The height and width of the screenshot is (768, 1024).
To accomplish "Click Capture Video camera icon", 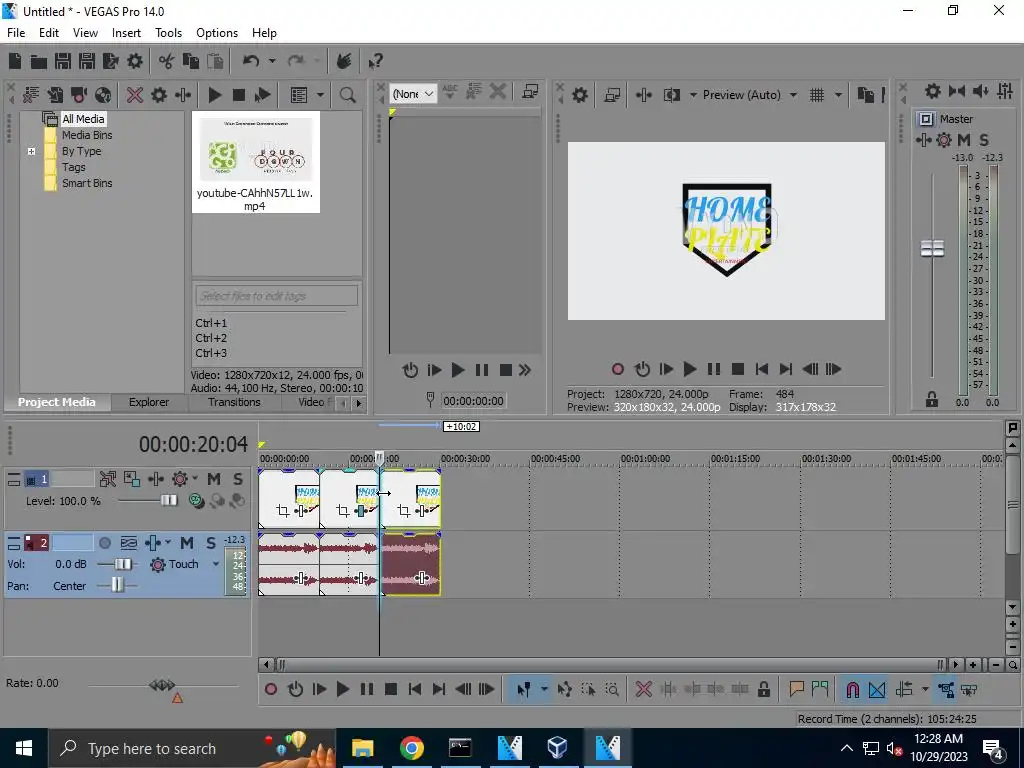I will (x=79, y=95).
